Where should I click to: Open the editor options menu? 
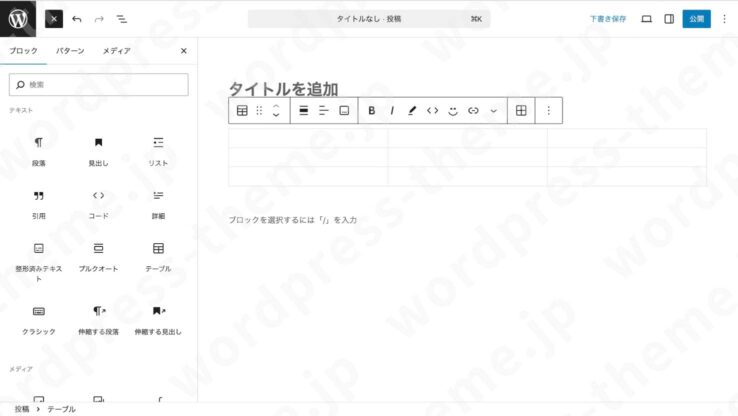point(724,19)
